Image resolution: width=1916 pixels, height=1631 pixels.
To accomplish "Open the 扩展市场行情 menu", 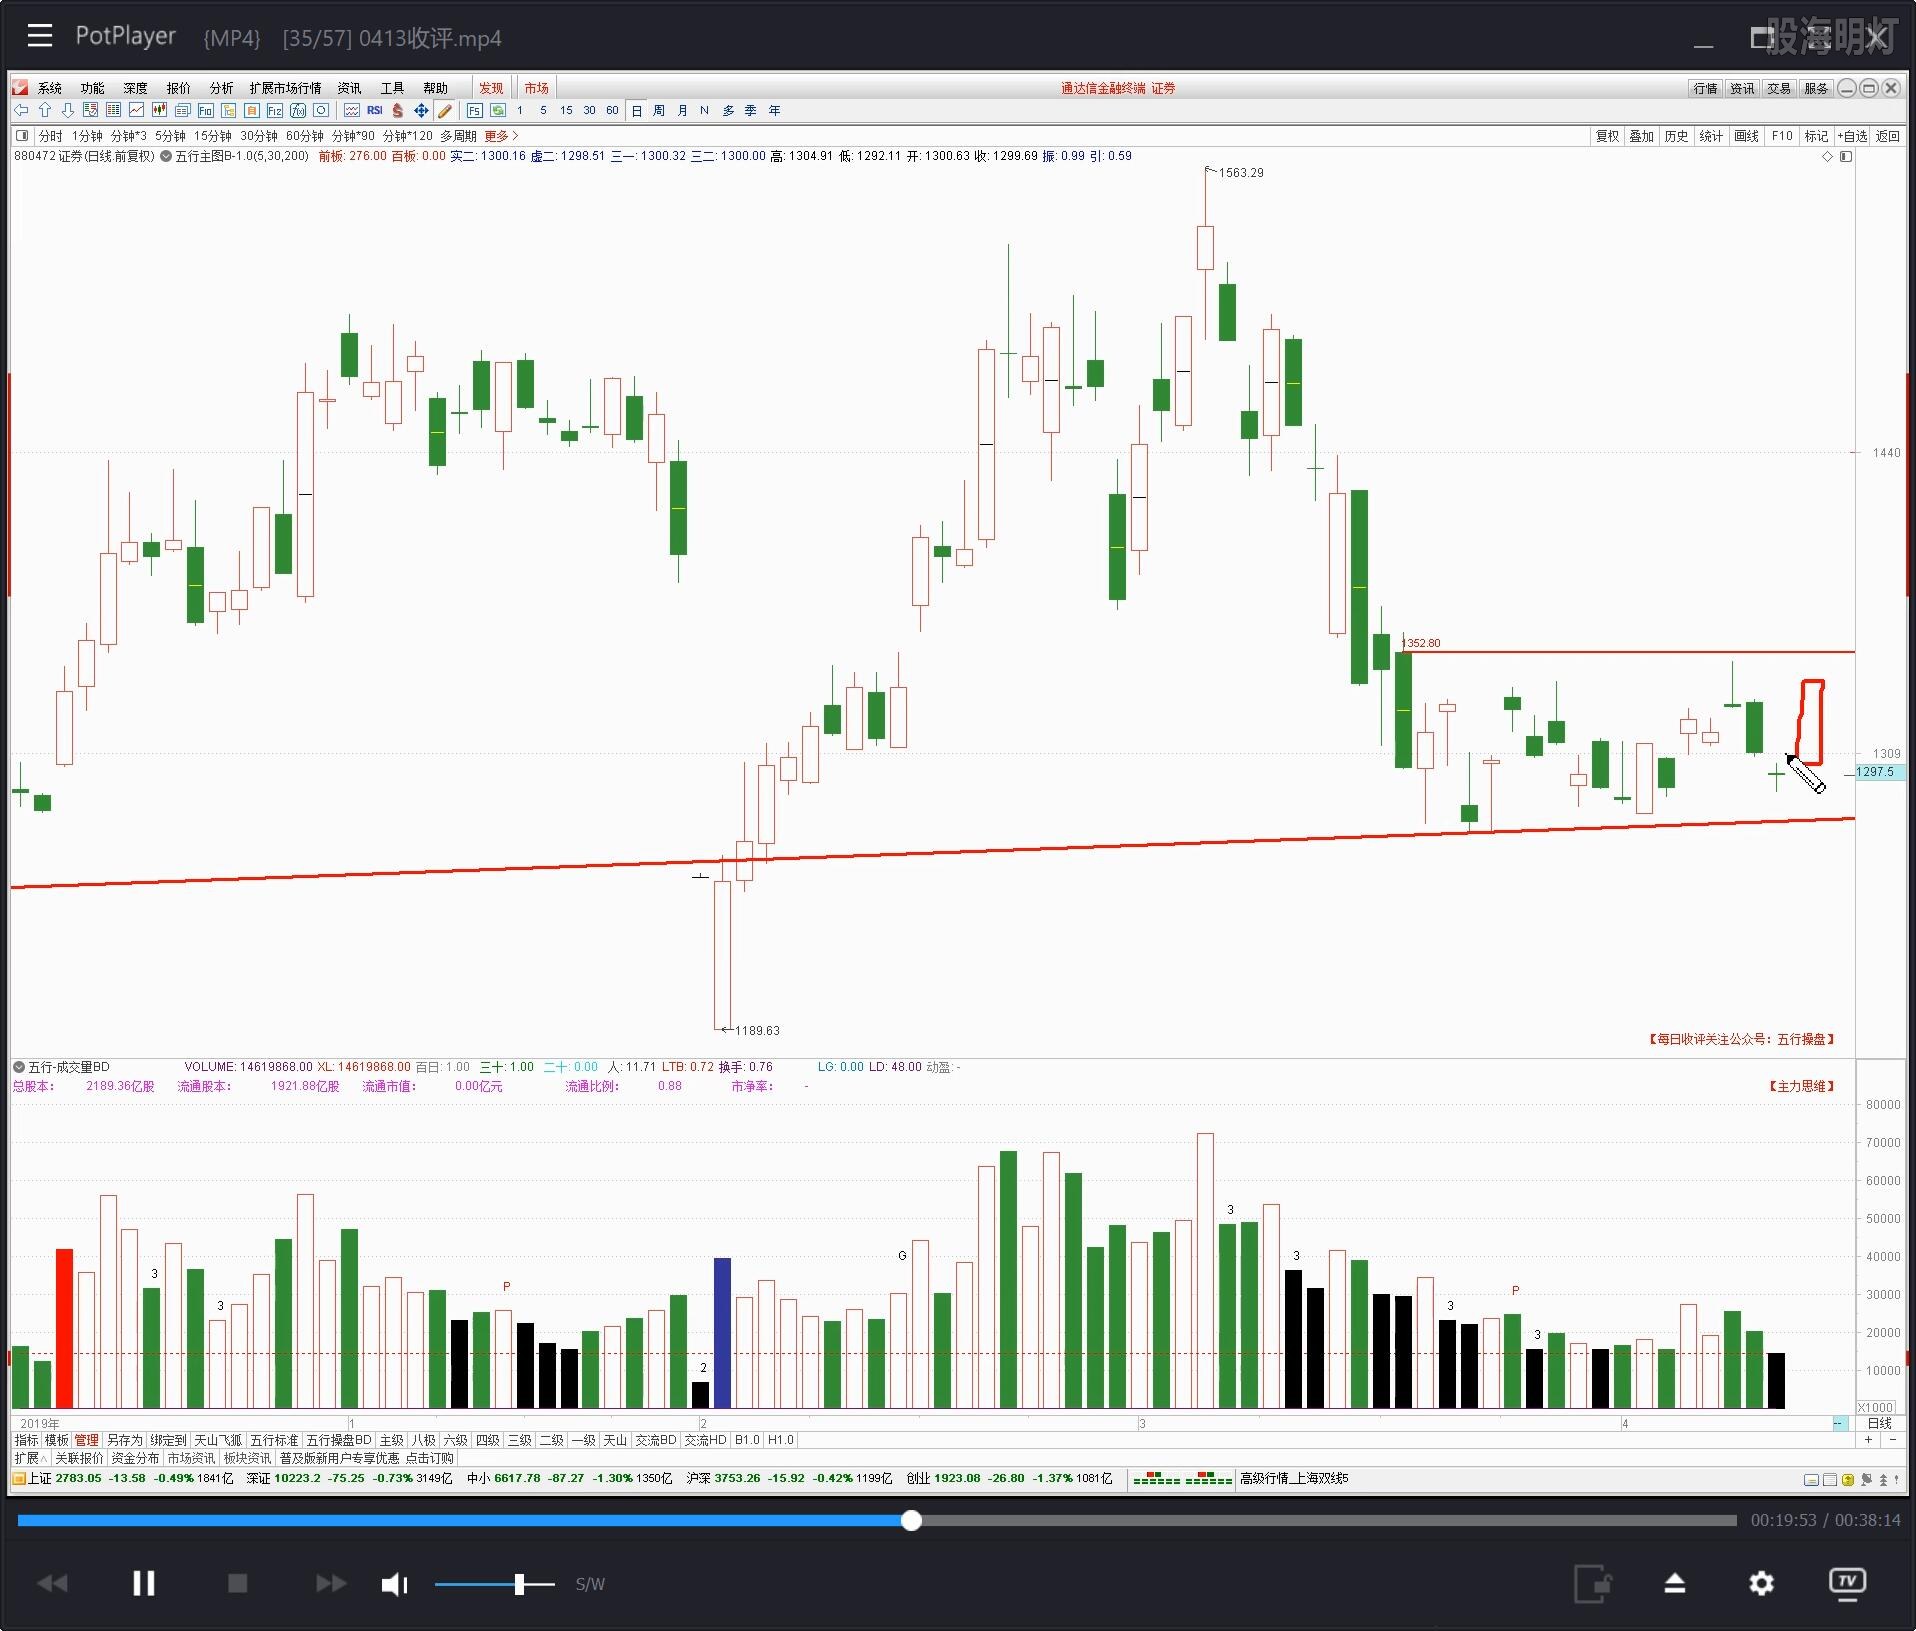I will coord(285,88).
